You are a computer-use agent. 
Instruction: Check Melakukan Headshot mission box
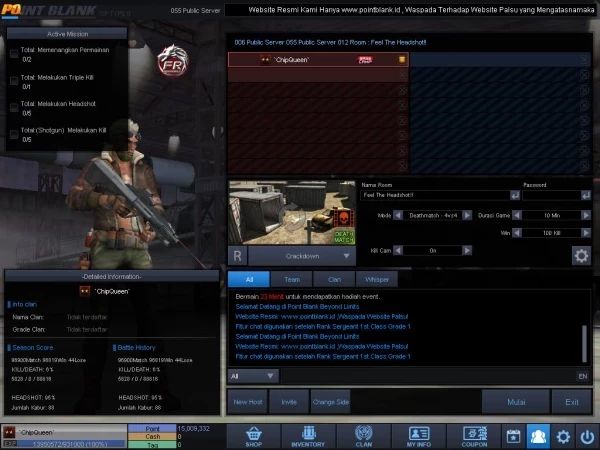(14, 108)
